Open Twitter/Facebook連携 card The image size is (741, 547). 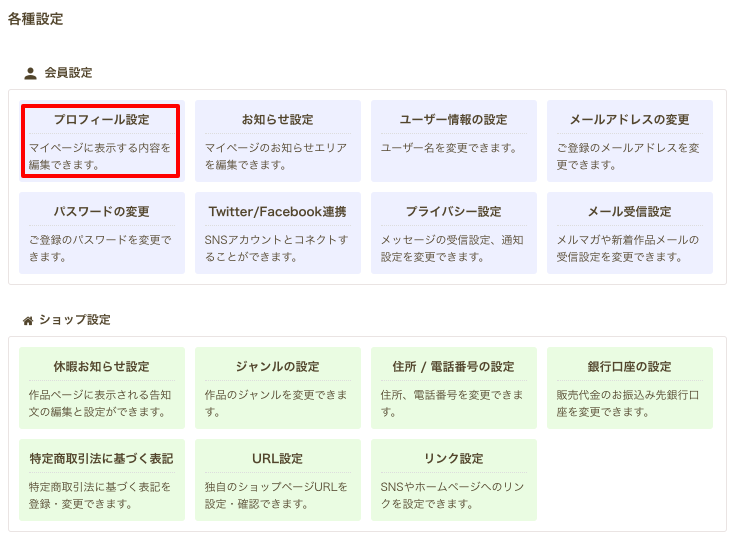[278, 233]
